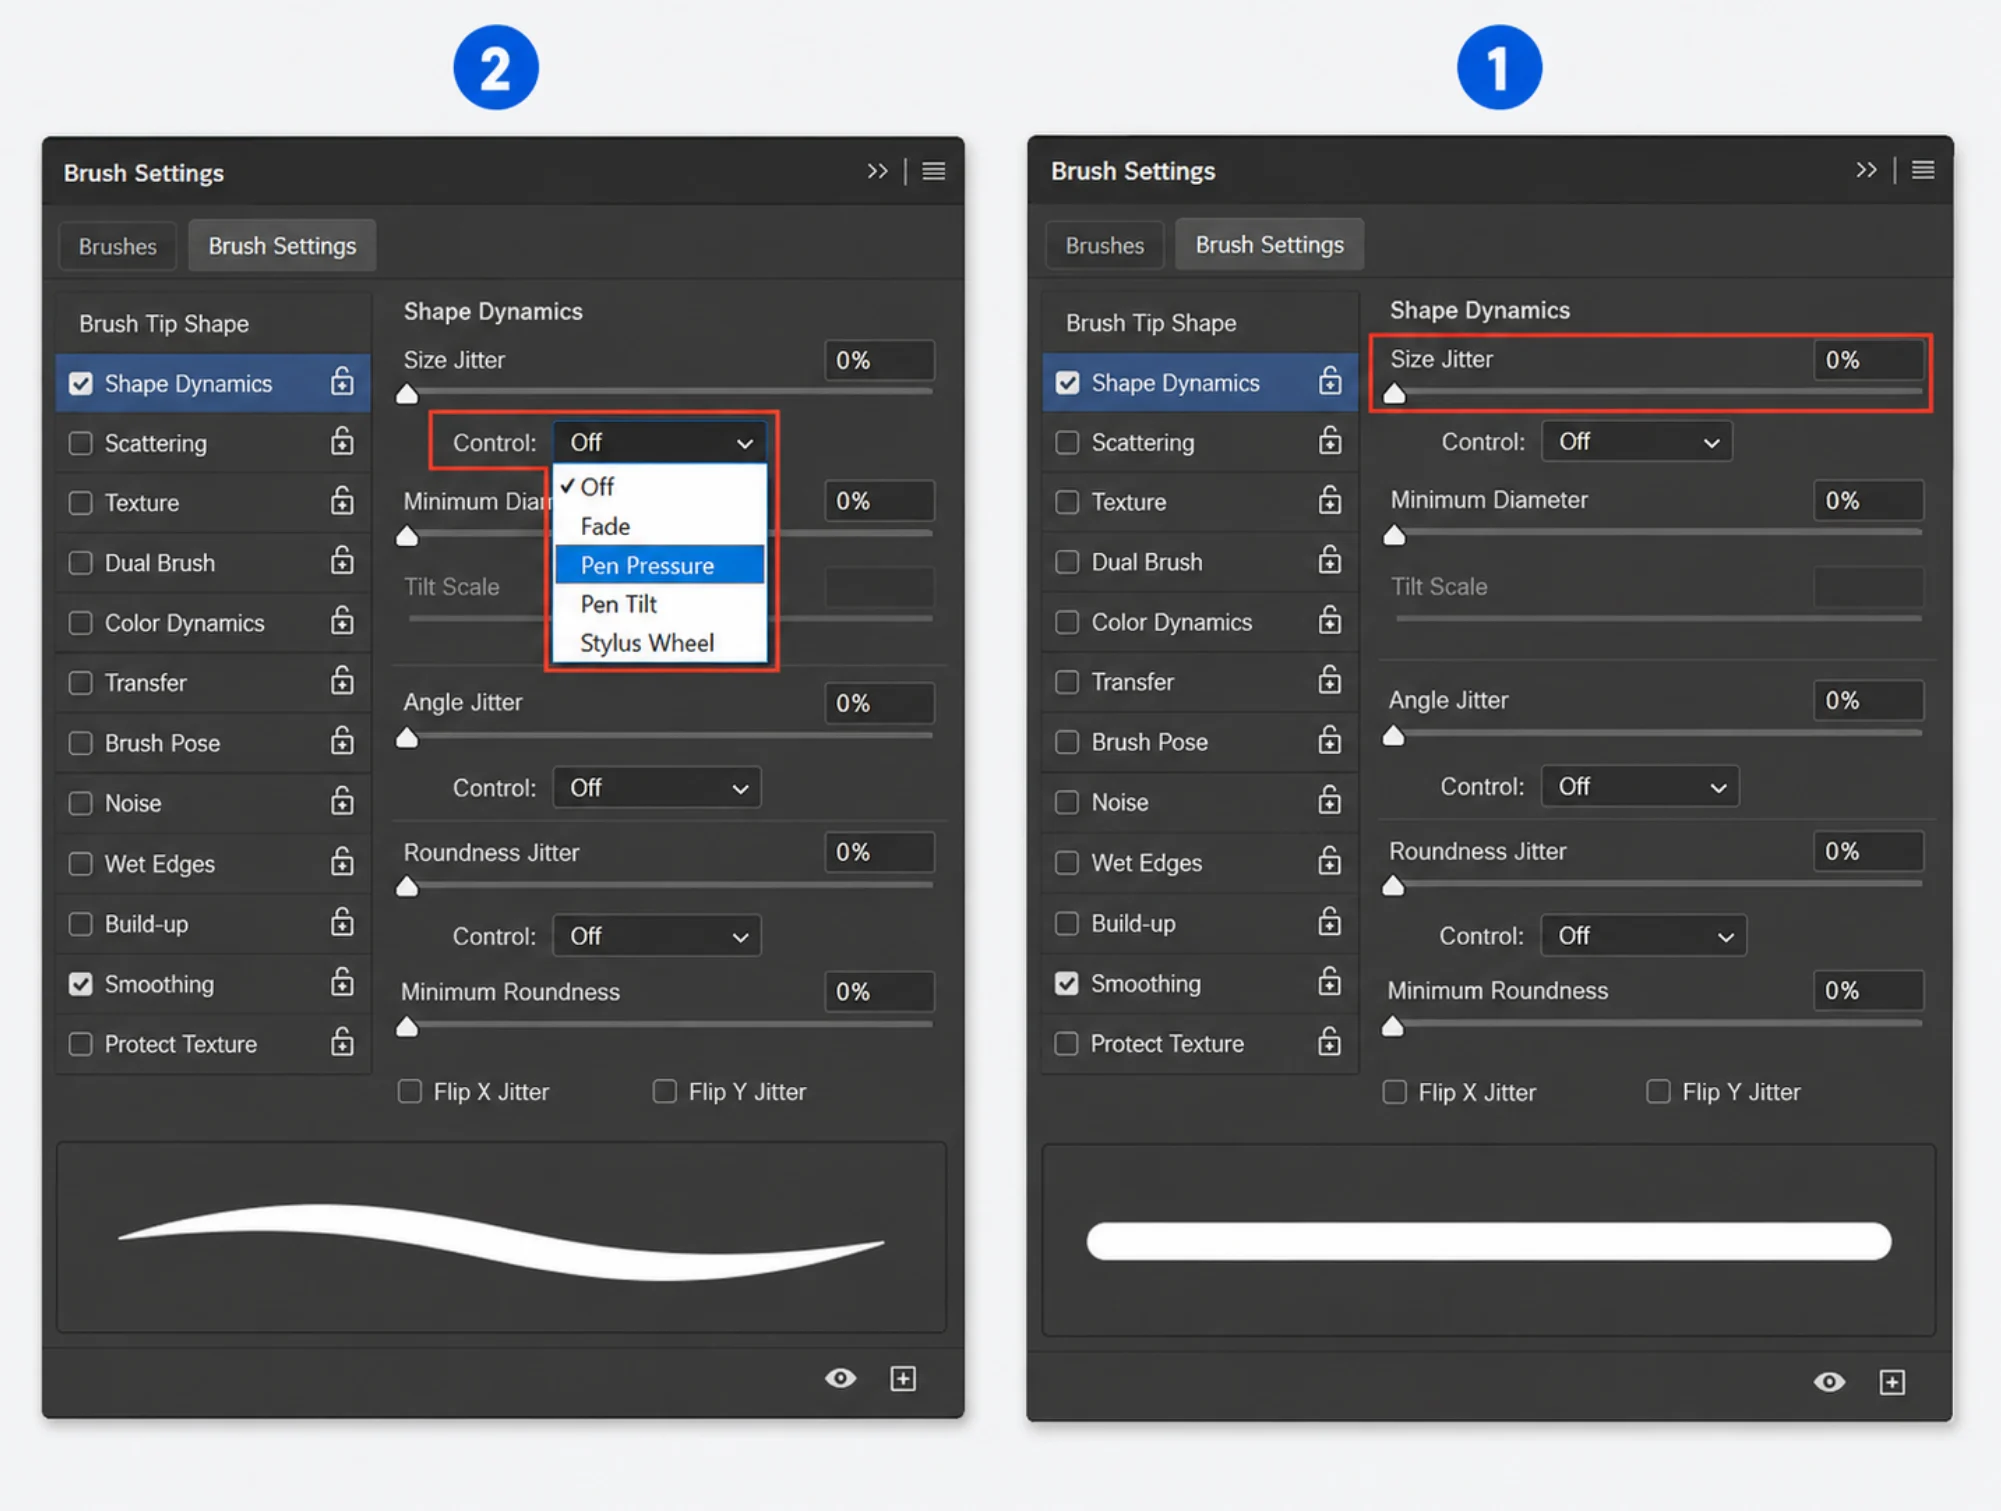
Task: Open right panel's hamburger menu
Action: (1923, 170)
